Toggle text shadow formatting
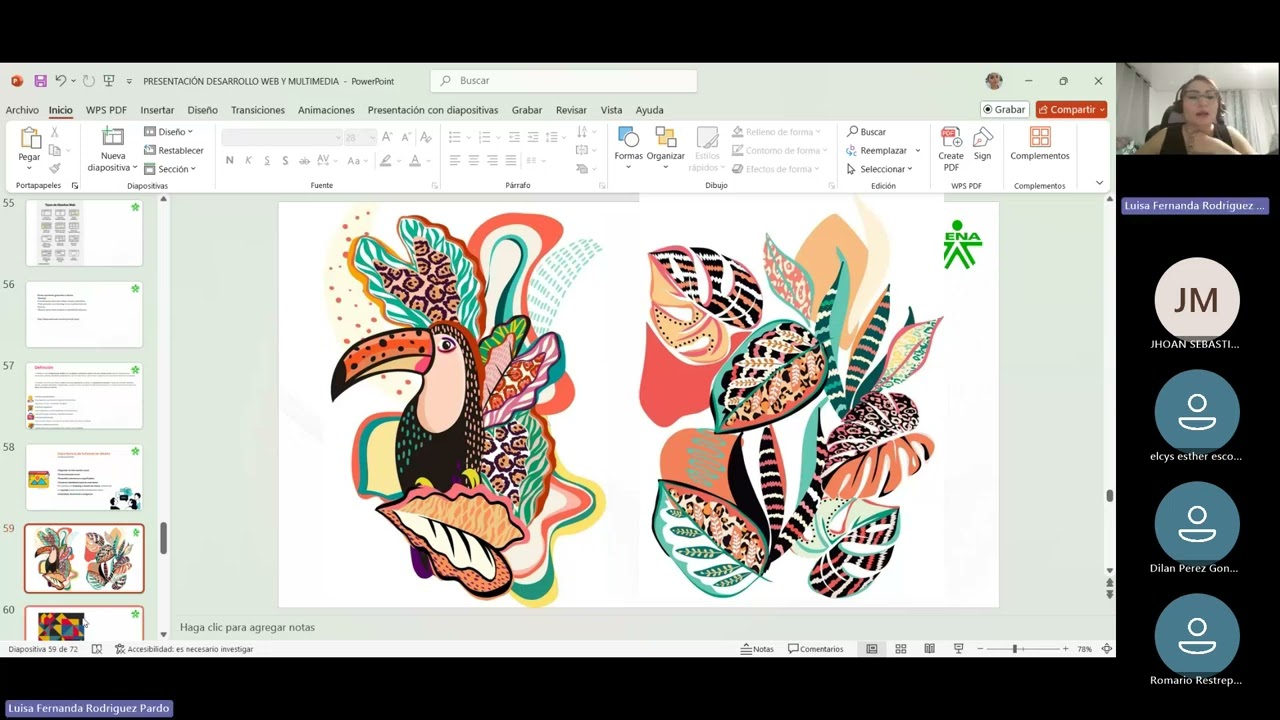This screenshot has height=720, width=1280. pos(285,161)
